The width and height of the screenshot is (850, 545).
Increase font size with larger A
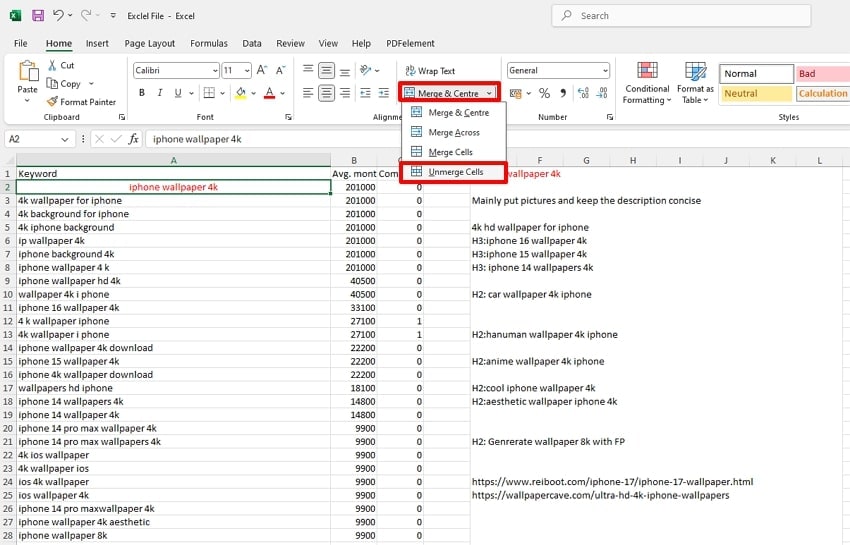[x=262, y=70]
